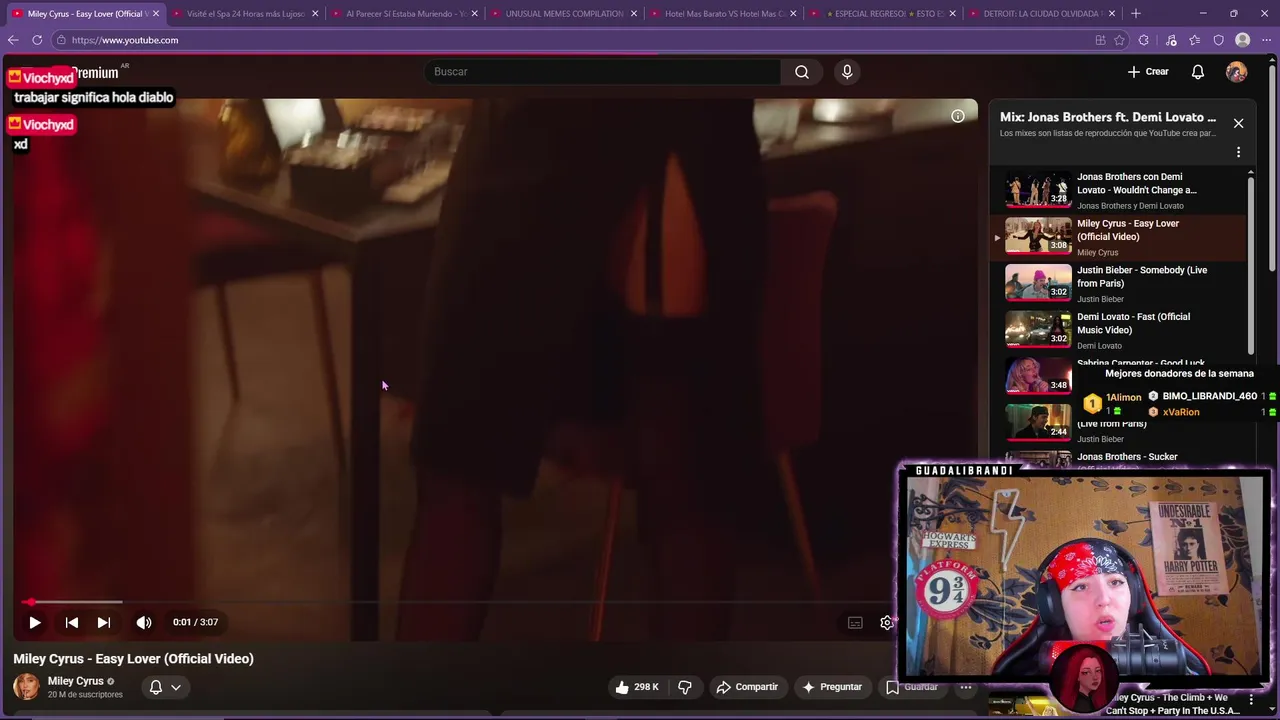This screenshot has width=1280, height=720.
Task: Select Demi Lovato Fast playlist item
Action: point(1120,330)
